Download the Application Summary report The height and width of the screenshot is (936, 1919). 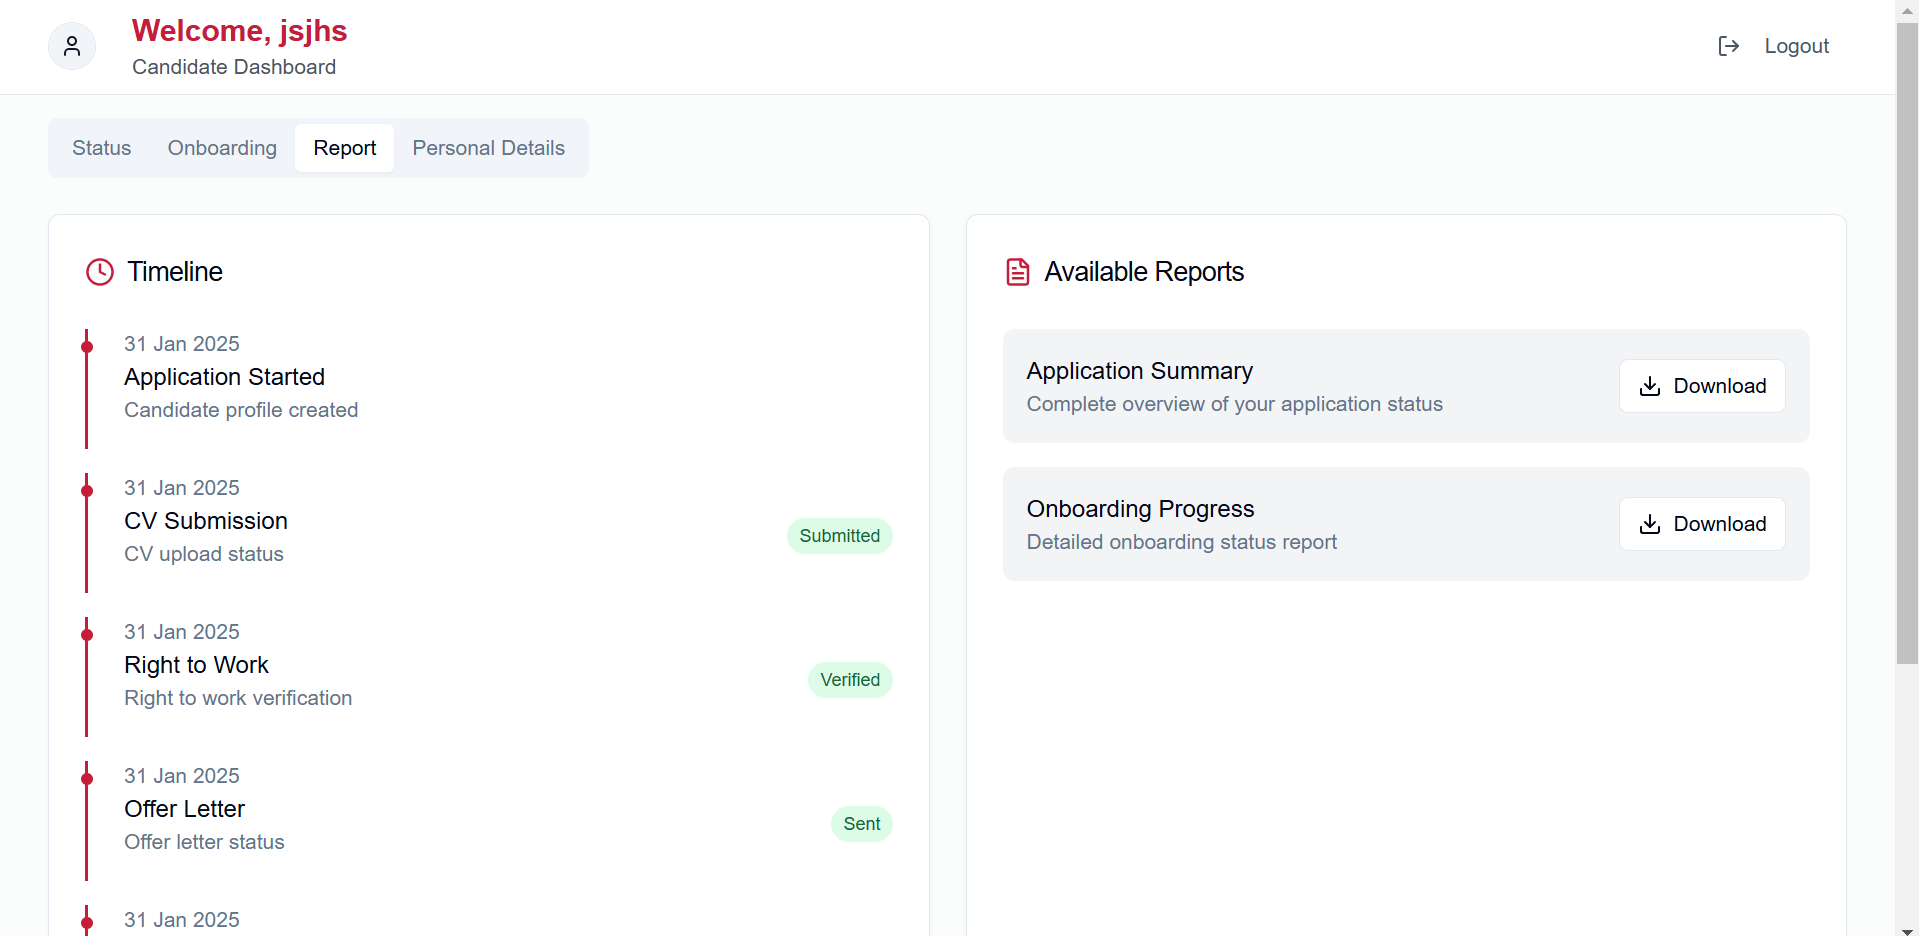[x=1702, y=386]
